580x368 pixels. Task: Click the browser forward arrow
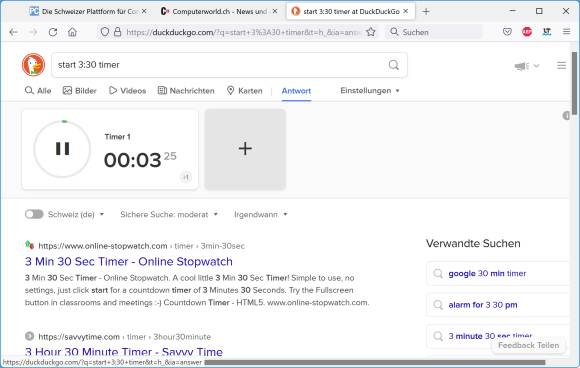point(33,32)
